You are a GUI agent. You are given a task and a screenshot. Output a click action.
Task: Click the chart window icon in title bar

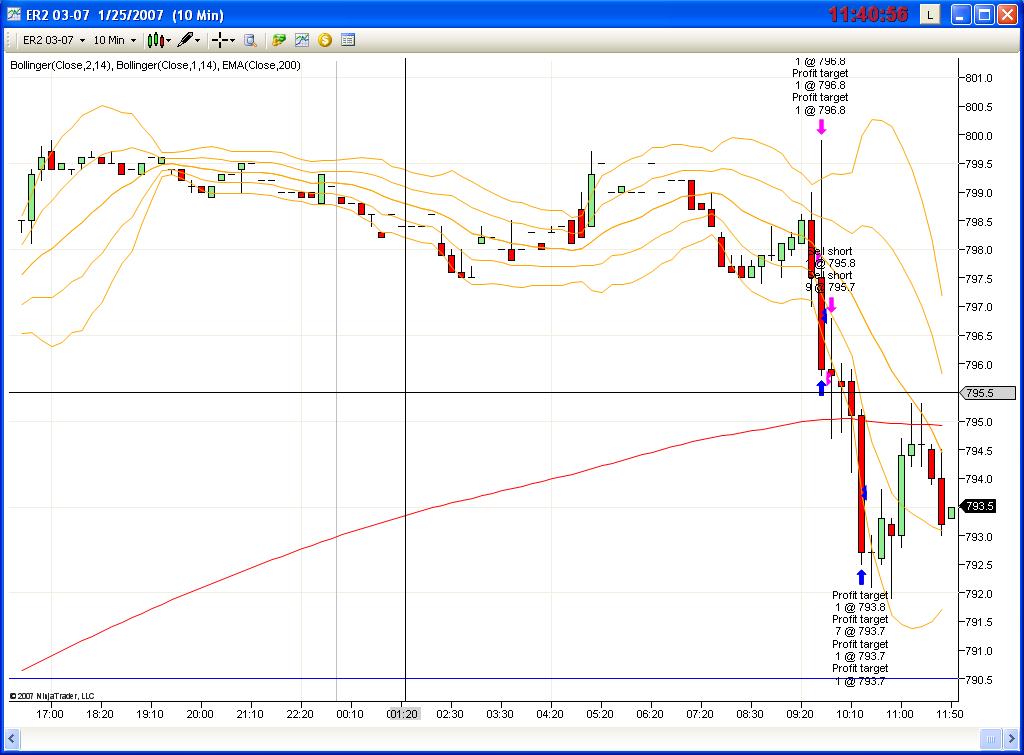click(14, 14)
